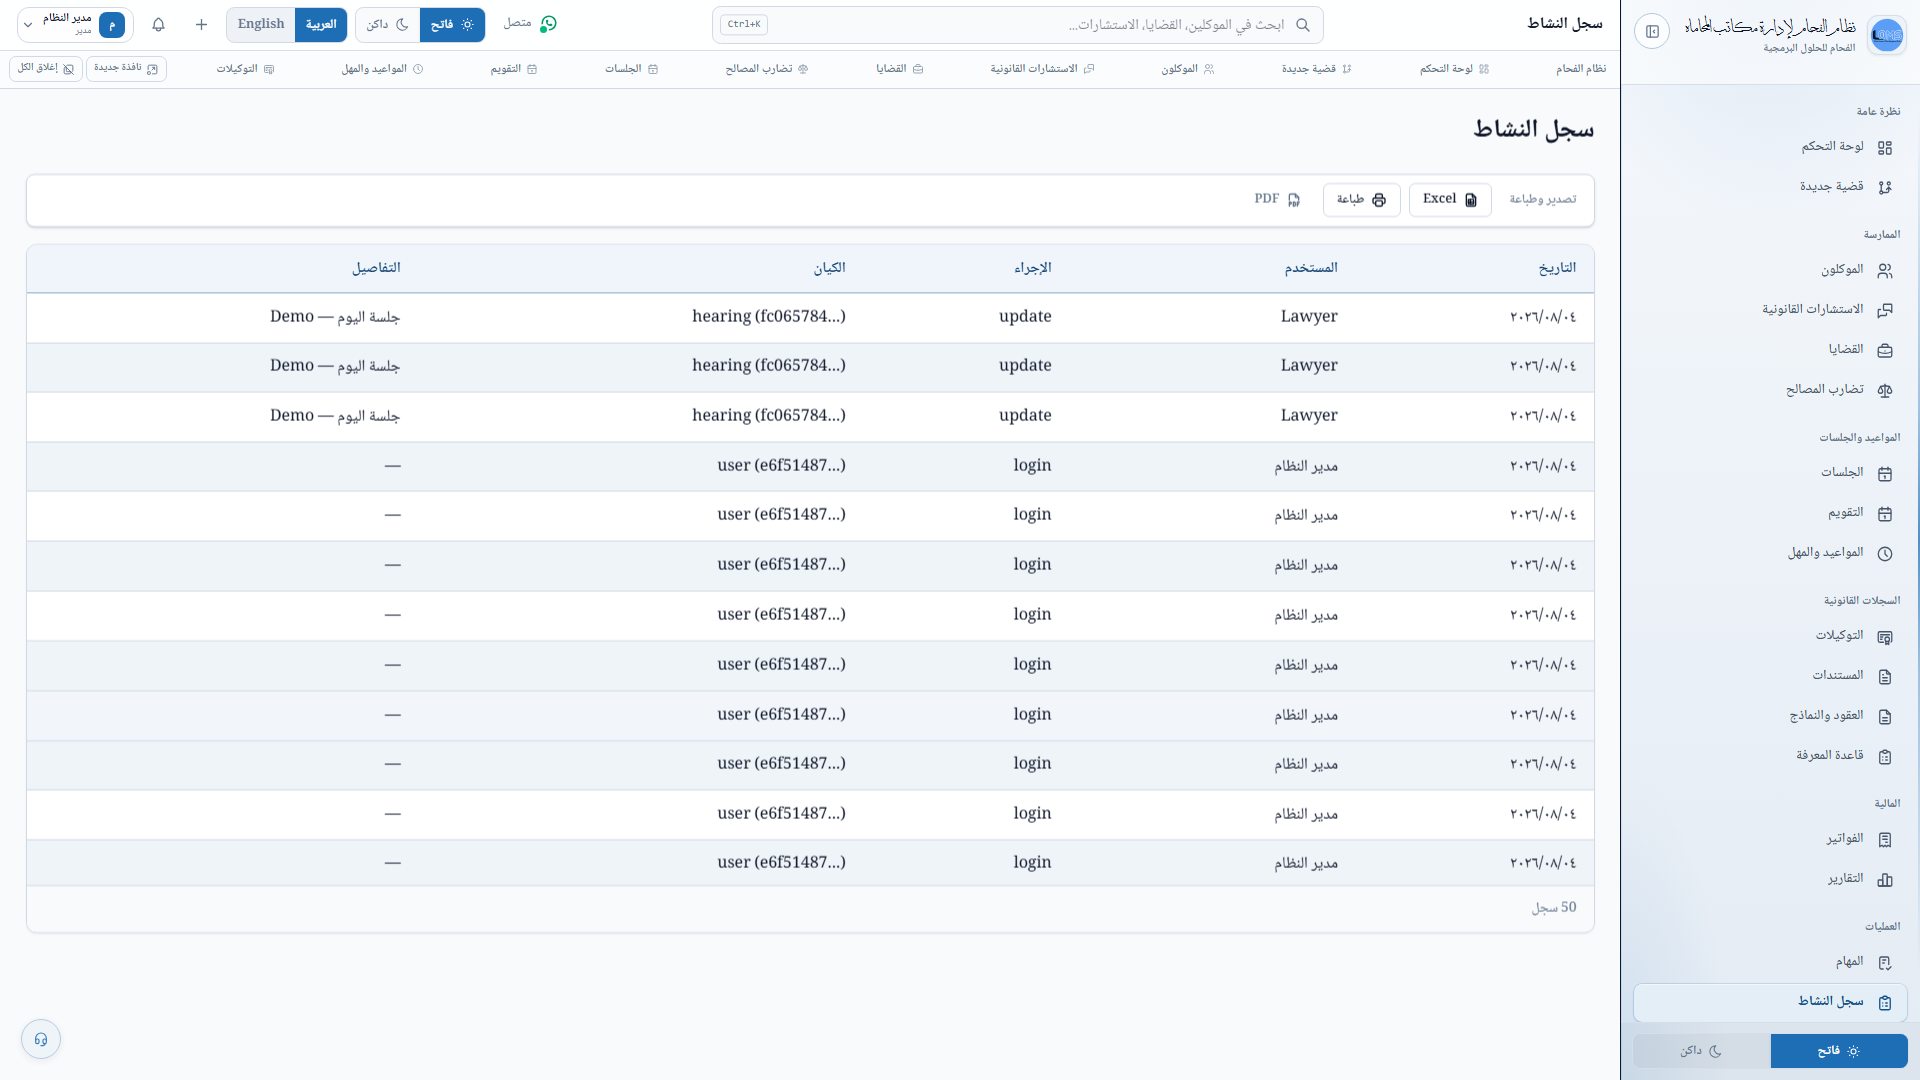The image size is (1920, 1080).
Task: Click the التاريخ column header
Action: 1557,268
